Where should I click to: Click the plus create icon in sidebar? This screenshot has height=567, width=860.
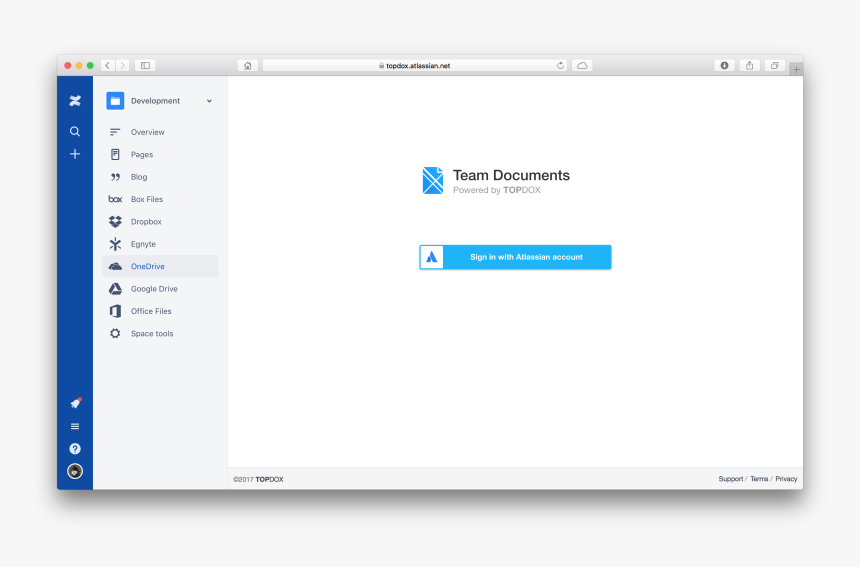click(75, 154)
